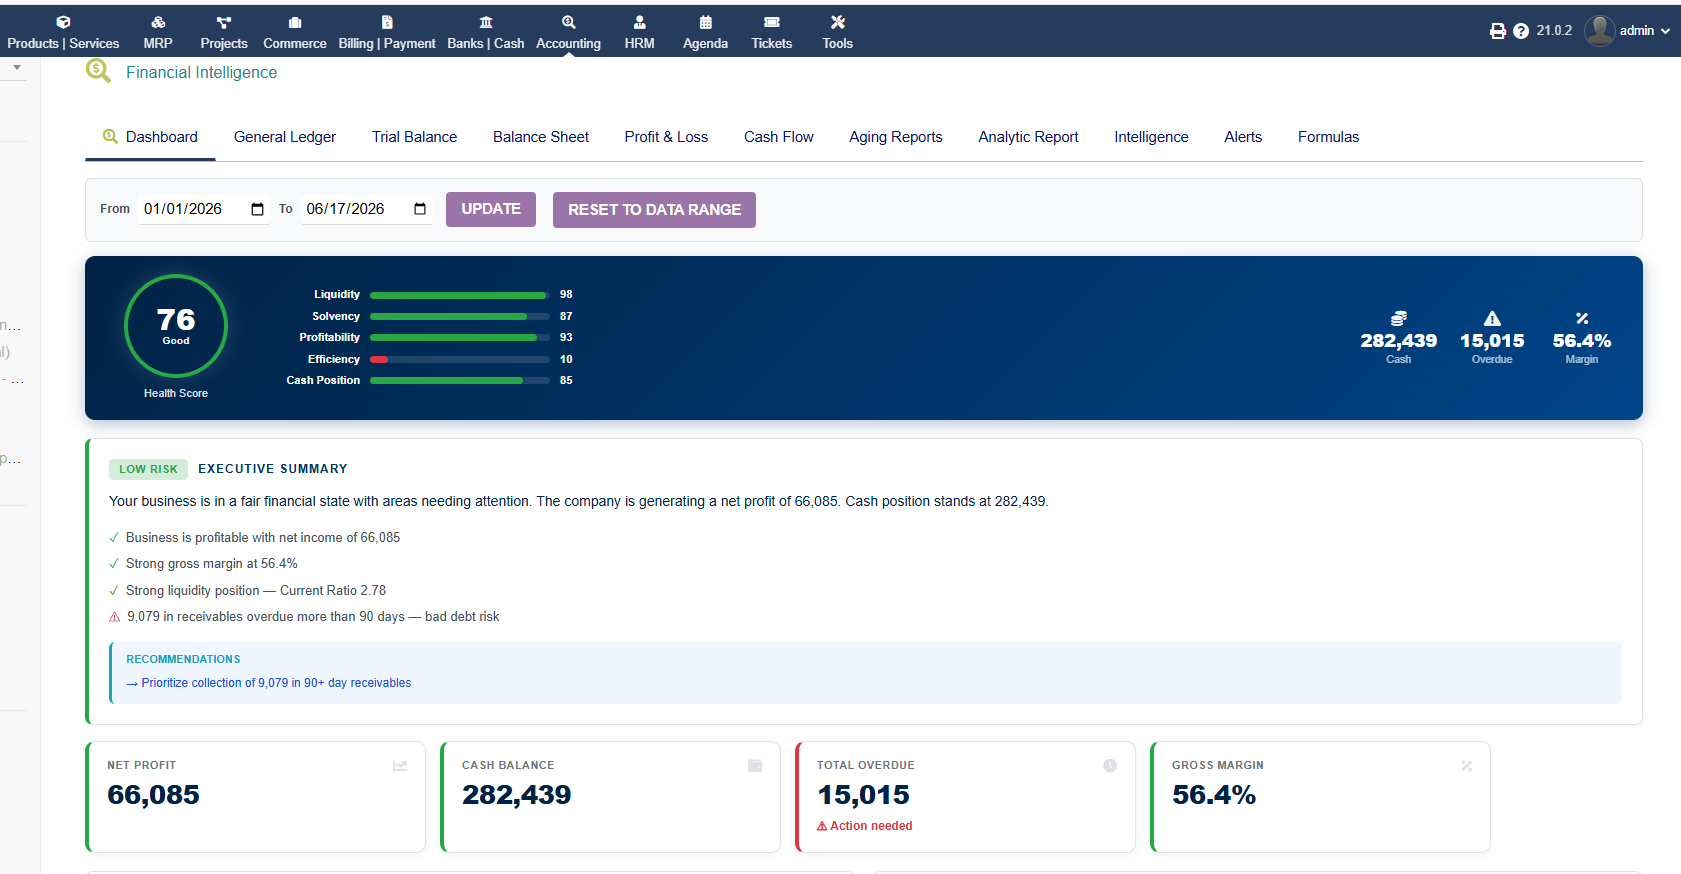This screenshot has width=1681, height=874.
Task: Click the HRM person icon
Action: pyautogui.click(x=640, y=22)
